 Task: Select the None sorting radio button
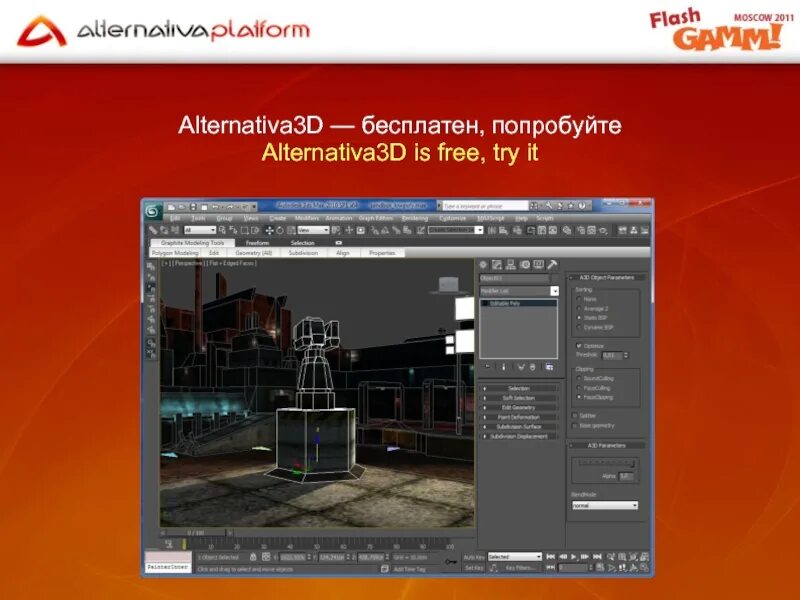click(579, 299)
